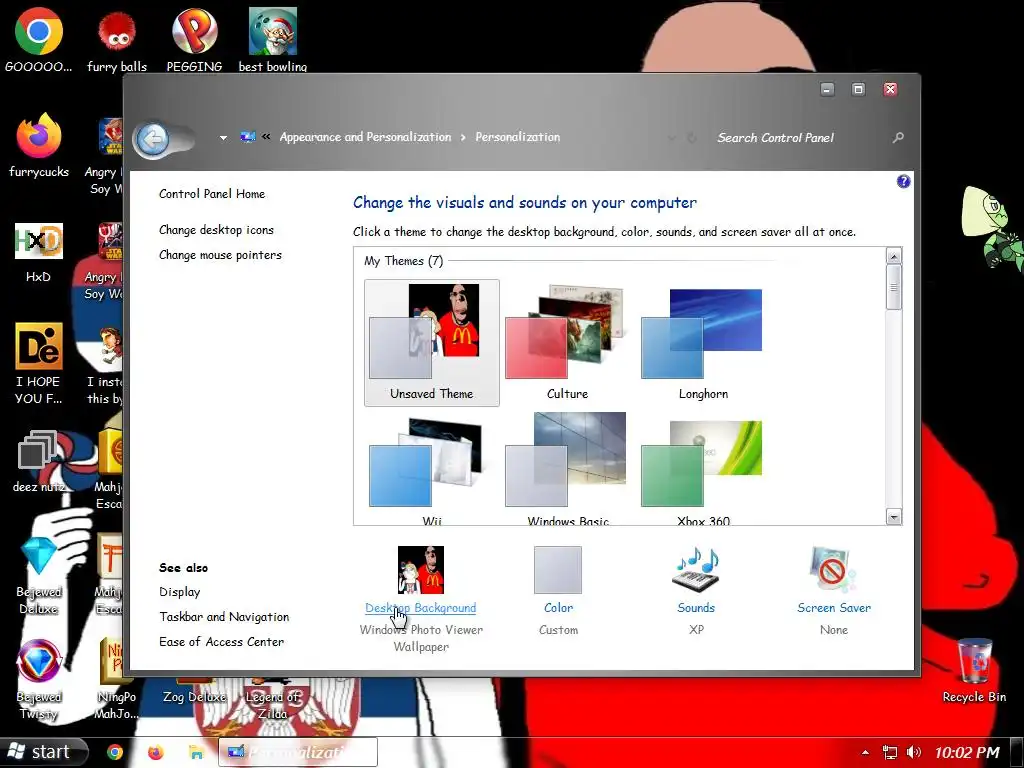The width and height of the screenshot is (1024, 768).
Task: Launch Firefox from the taskbar
Action: (x=155, y=752)
